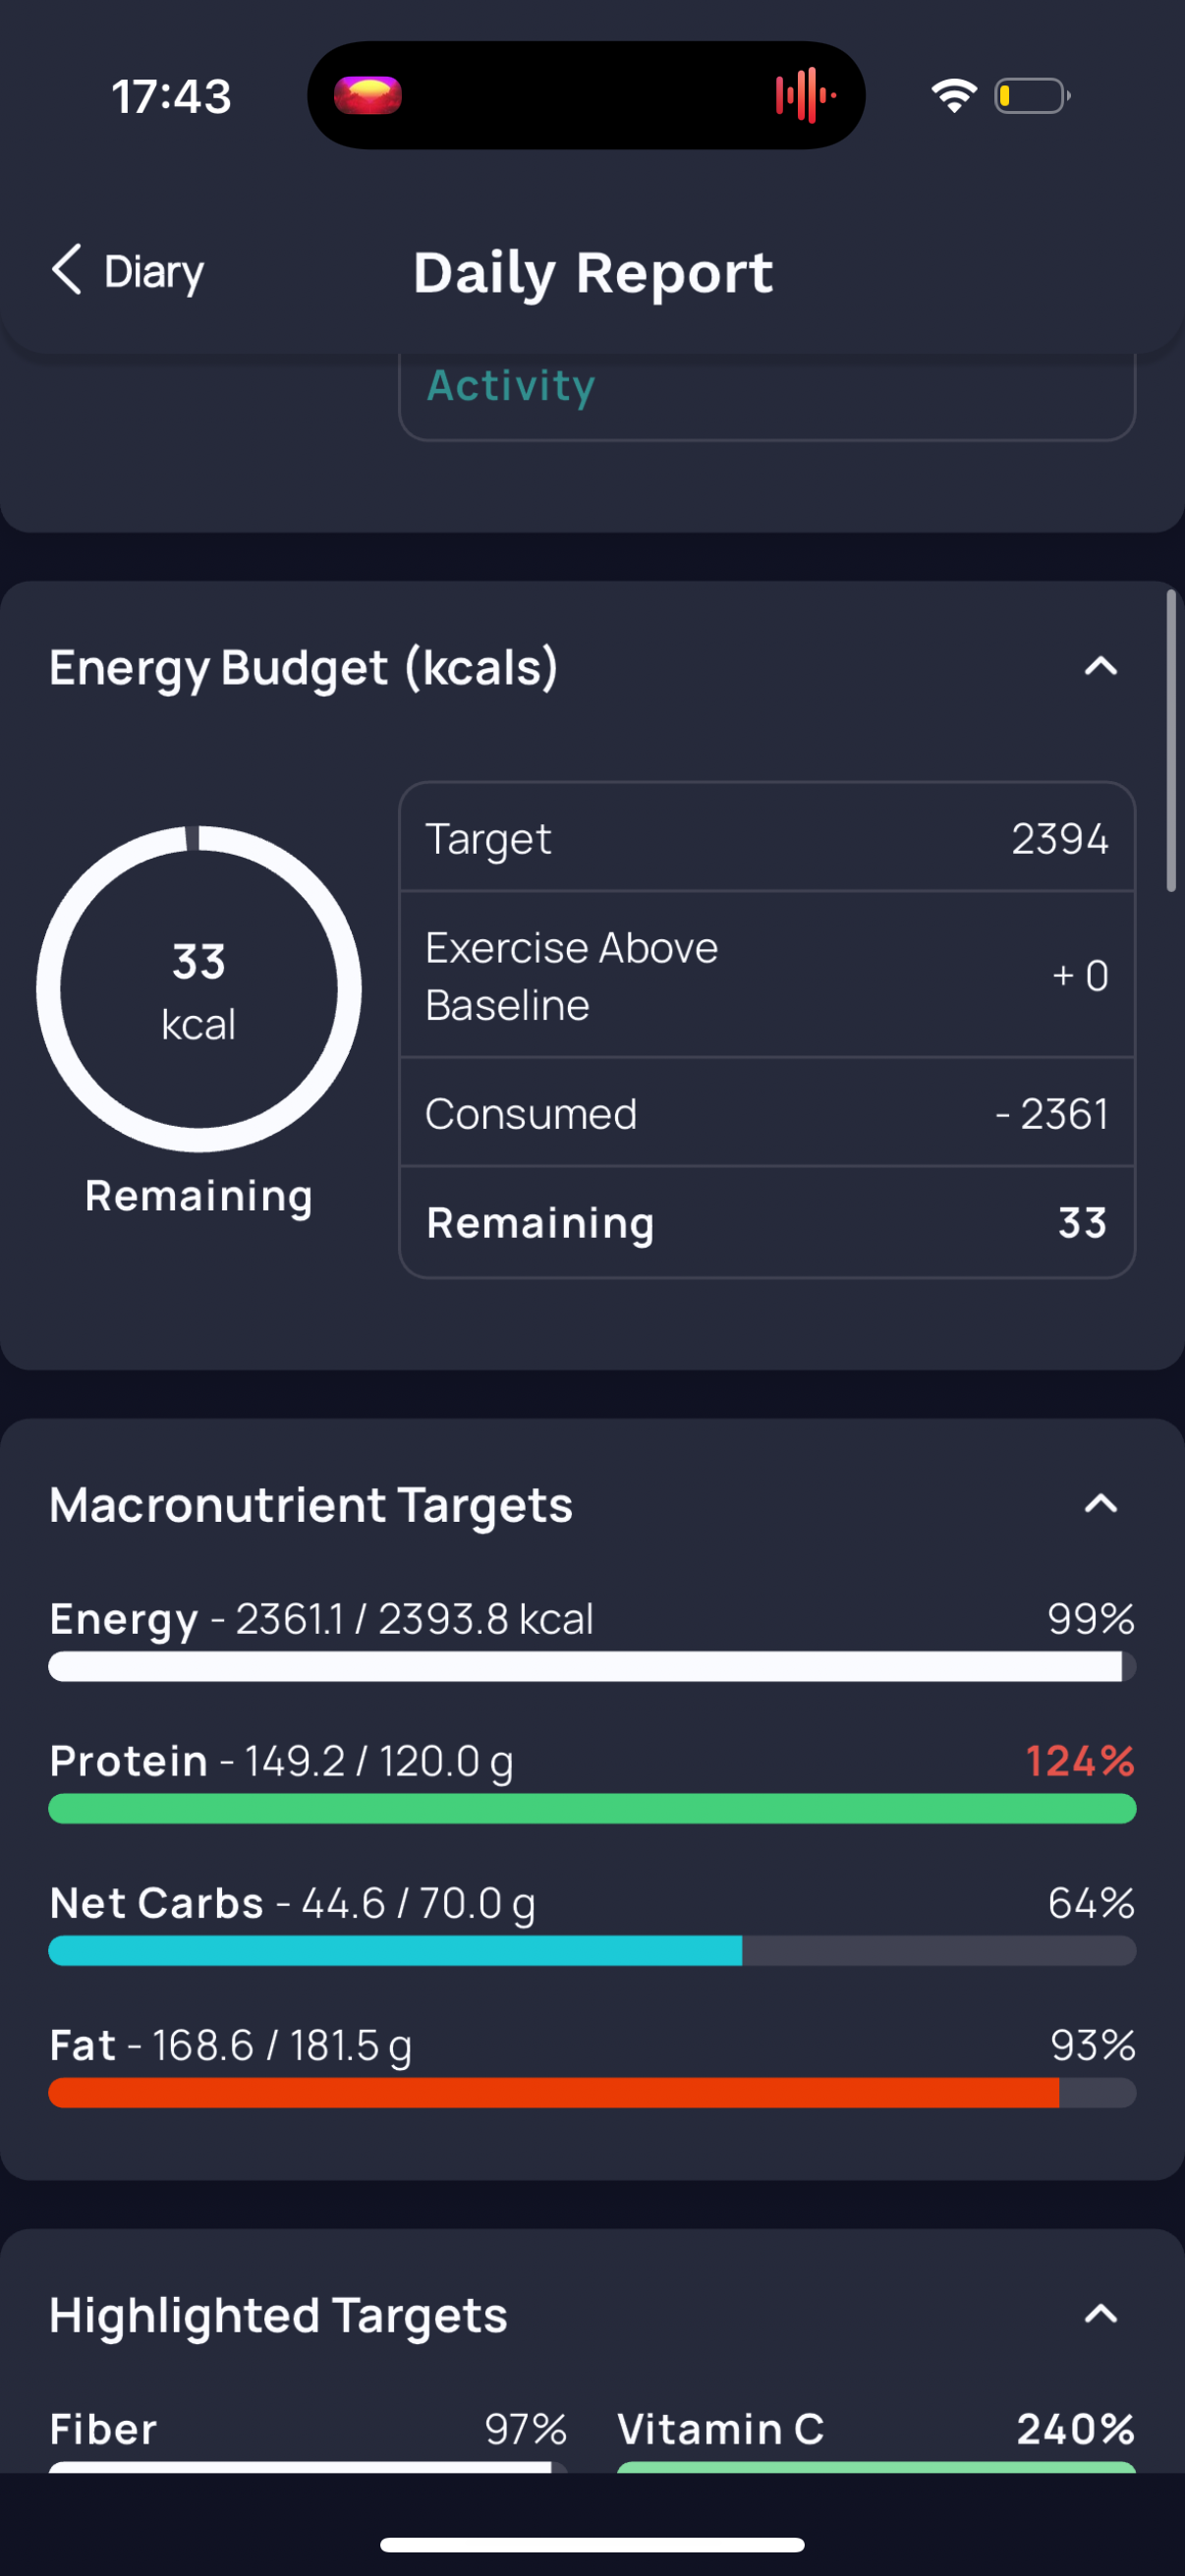Click the vertical scrollbar indicator
Image resolution: width=1185 pixels, height=2576 pixels.
1171,740
